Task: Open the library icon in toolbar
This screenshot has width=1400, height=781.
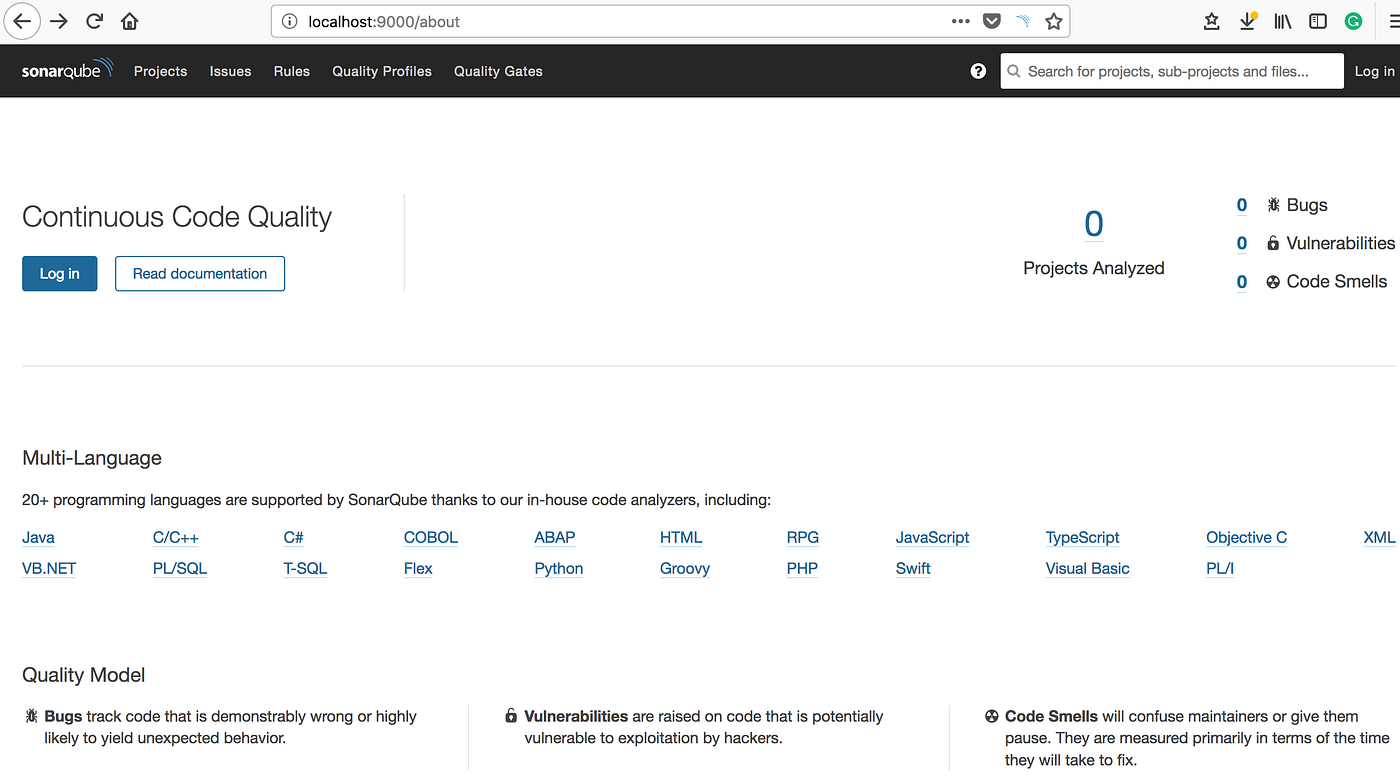Action: click(x=1283, y=21)
